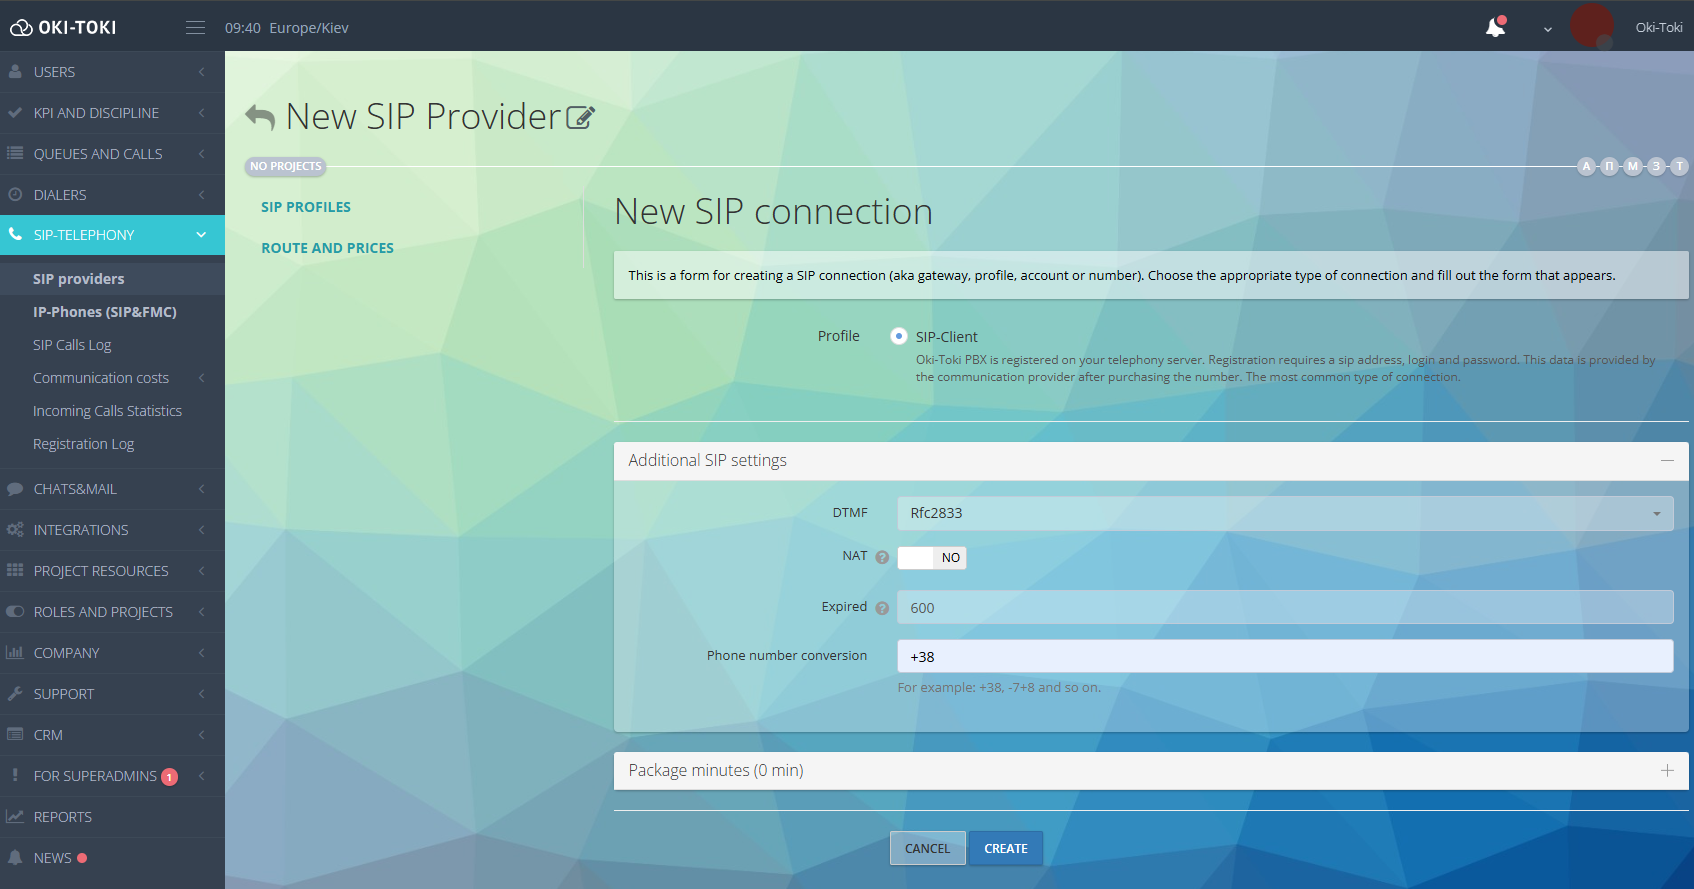Open SIP Calls Log in sidebar
1694x889 pixels.
[72, 345]
